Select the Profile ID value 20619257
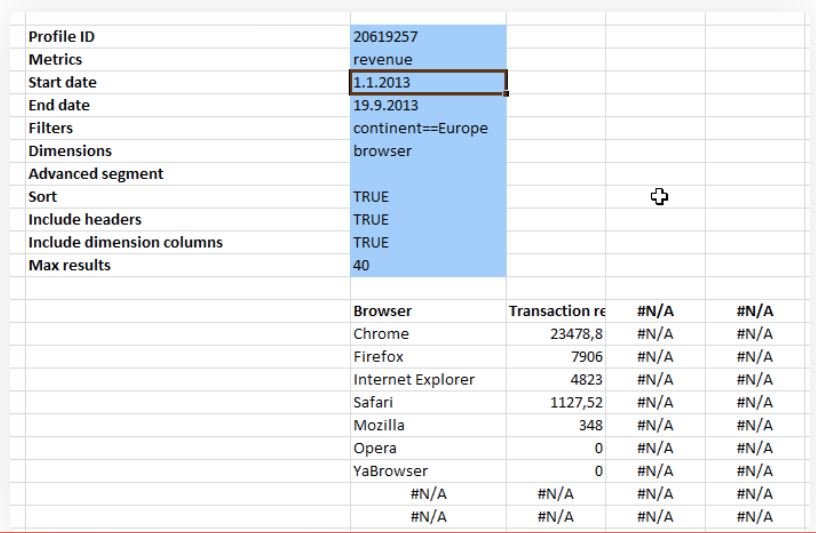This screenshot has width=816, height=533. 428,36
